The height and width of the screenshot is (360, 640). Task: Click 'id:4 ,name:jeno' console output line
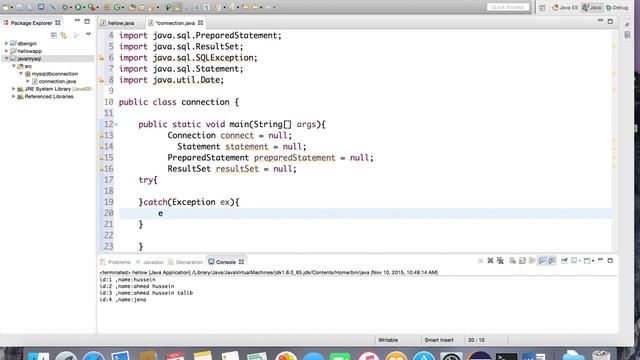tap(123, 300)
